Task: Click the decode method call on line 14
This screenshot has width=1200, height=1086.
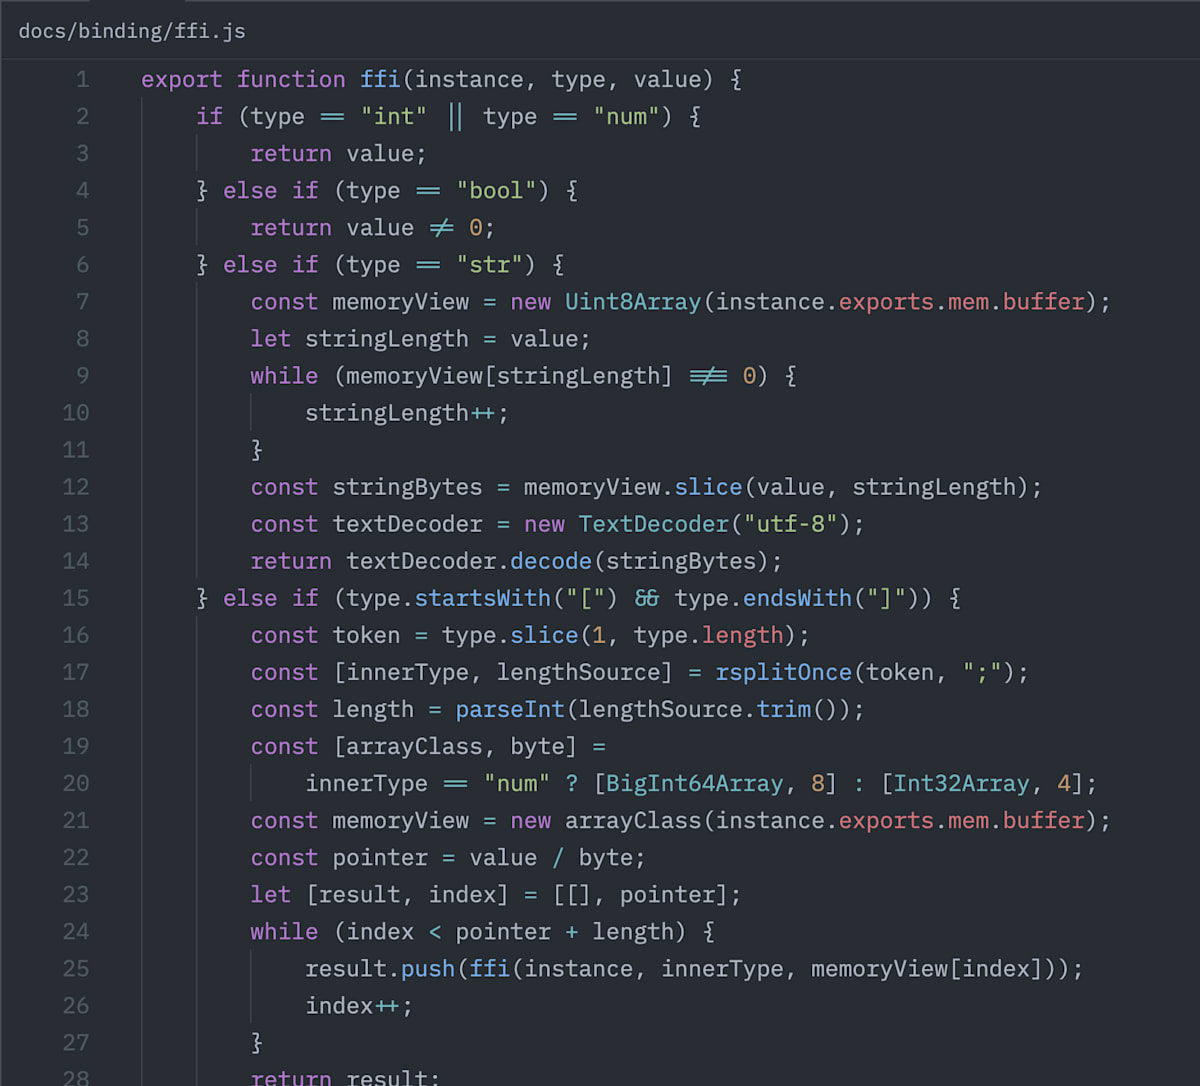Action: pos(551,560)
